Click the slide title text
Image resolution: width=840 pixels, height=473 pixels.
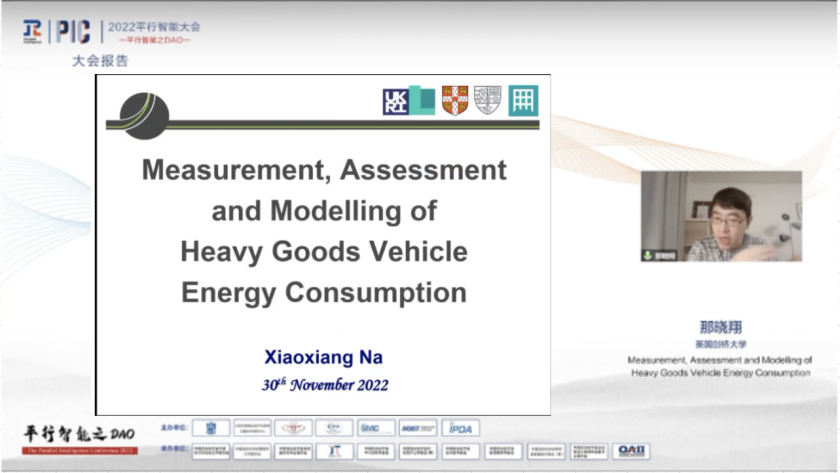323,231
